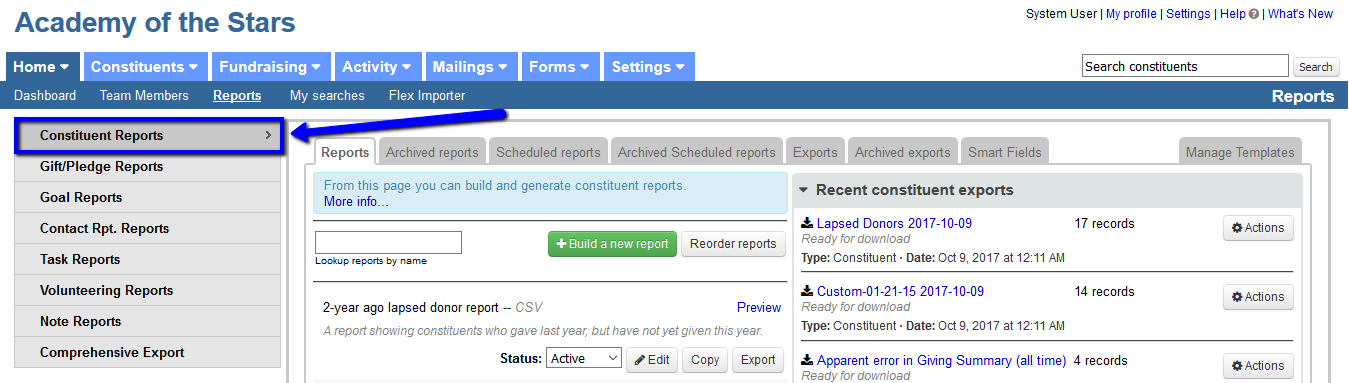Click '14 records' text of Custom-01-21-15
1349x383 pixels.
coord(1104,291)
